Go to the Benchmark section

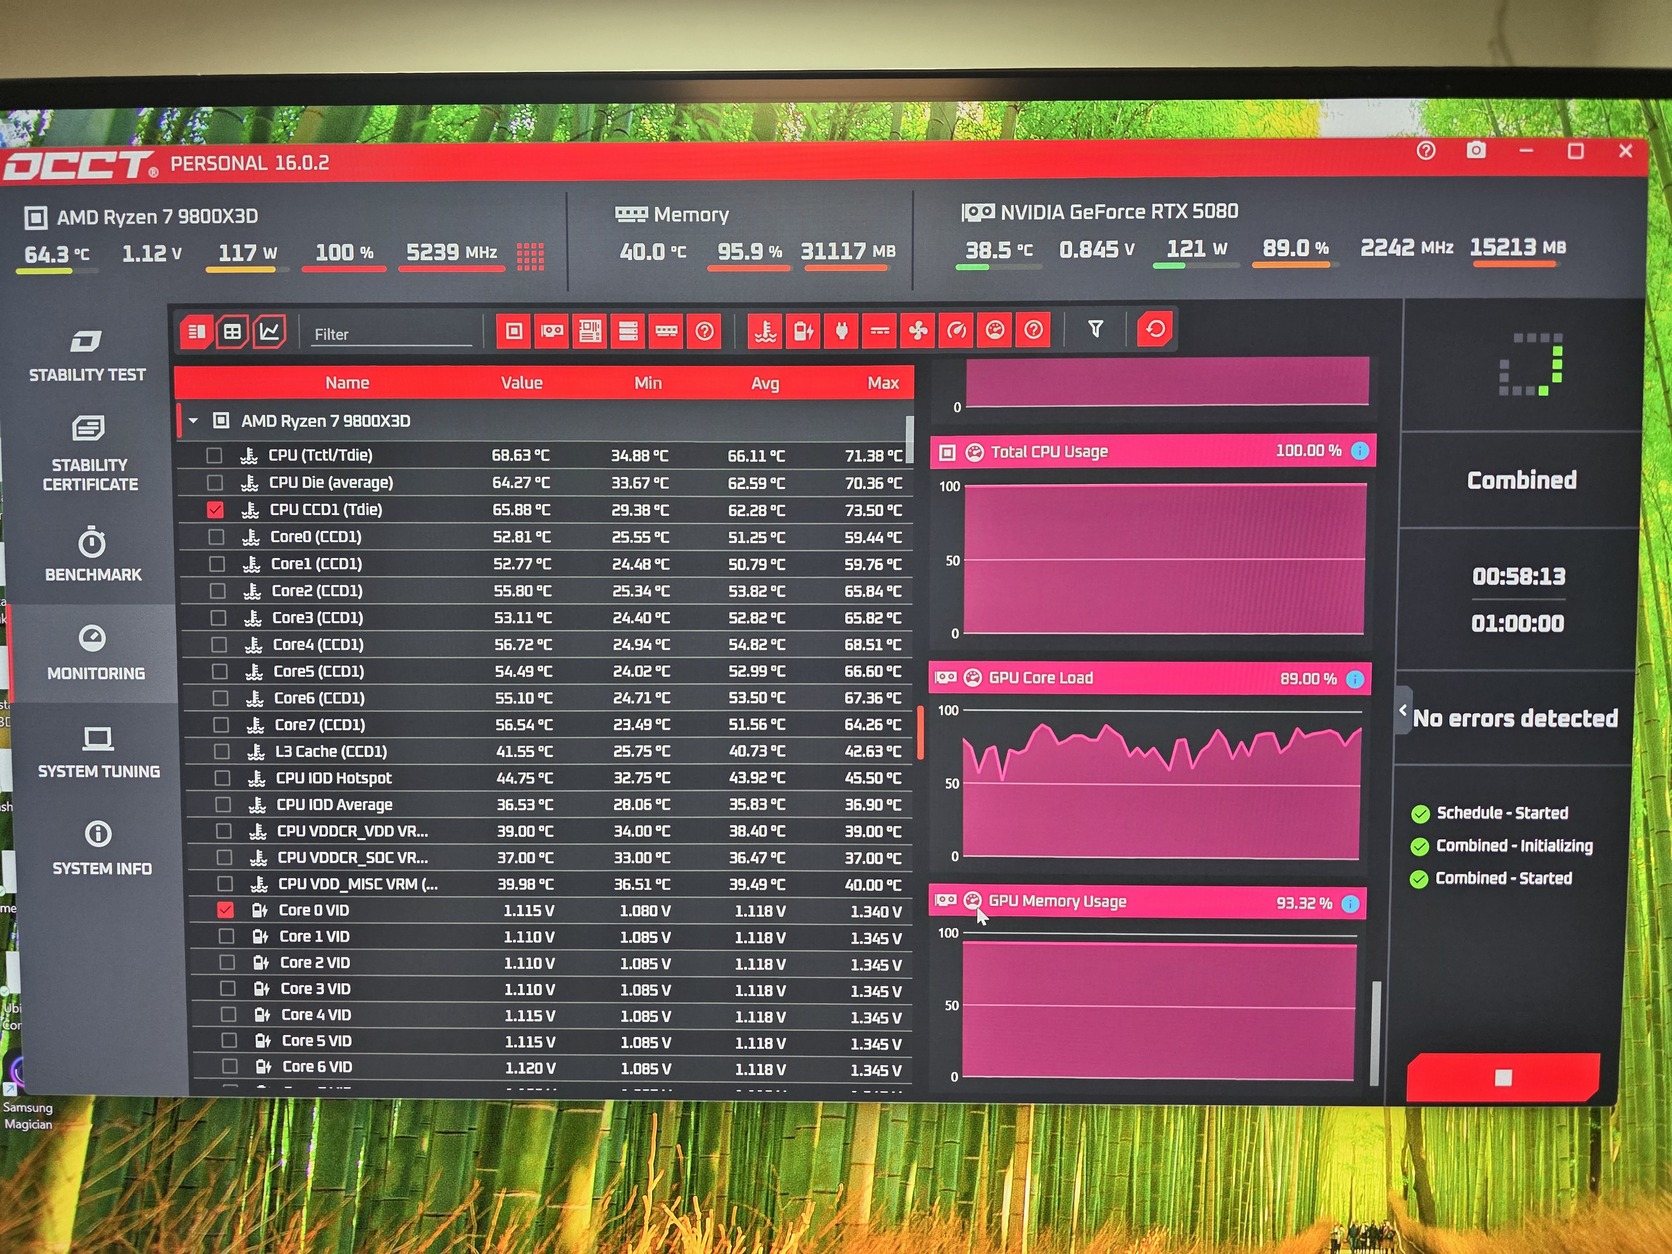click(x=93, y=555)
